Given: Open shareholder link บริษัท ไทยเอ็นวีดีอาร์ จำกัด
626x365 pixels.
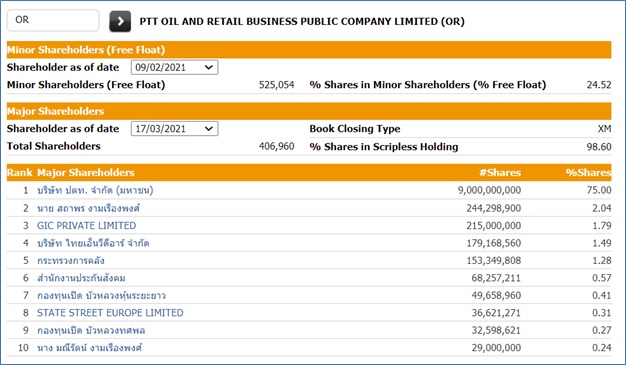Looking at the screenshot, I should pyautogui.click(x=93, y=243).
